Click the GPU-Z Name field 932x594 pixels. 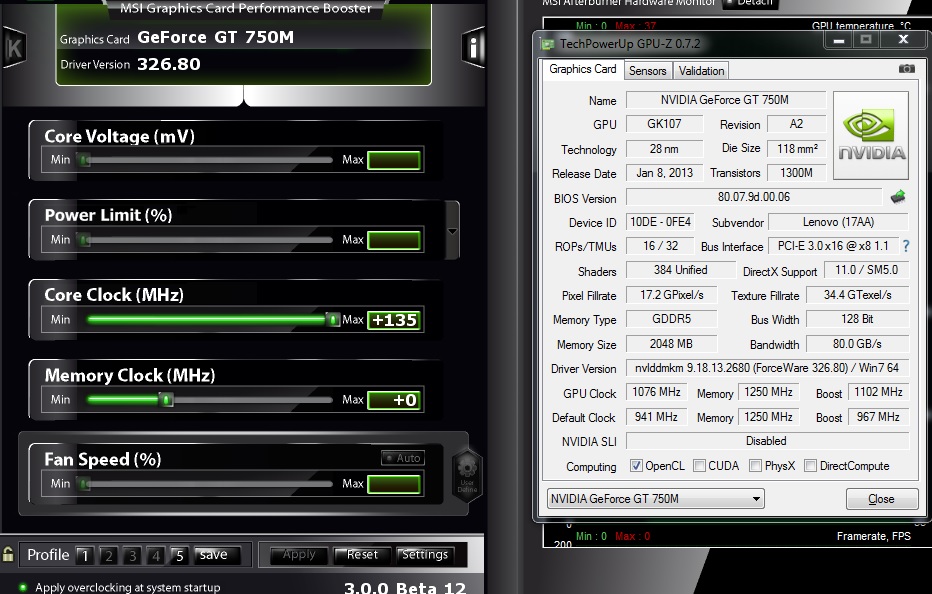(x=726, y=100)
